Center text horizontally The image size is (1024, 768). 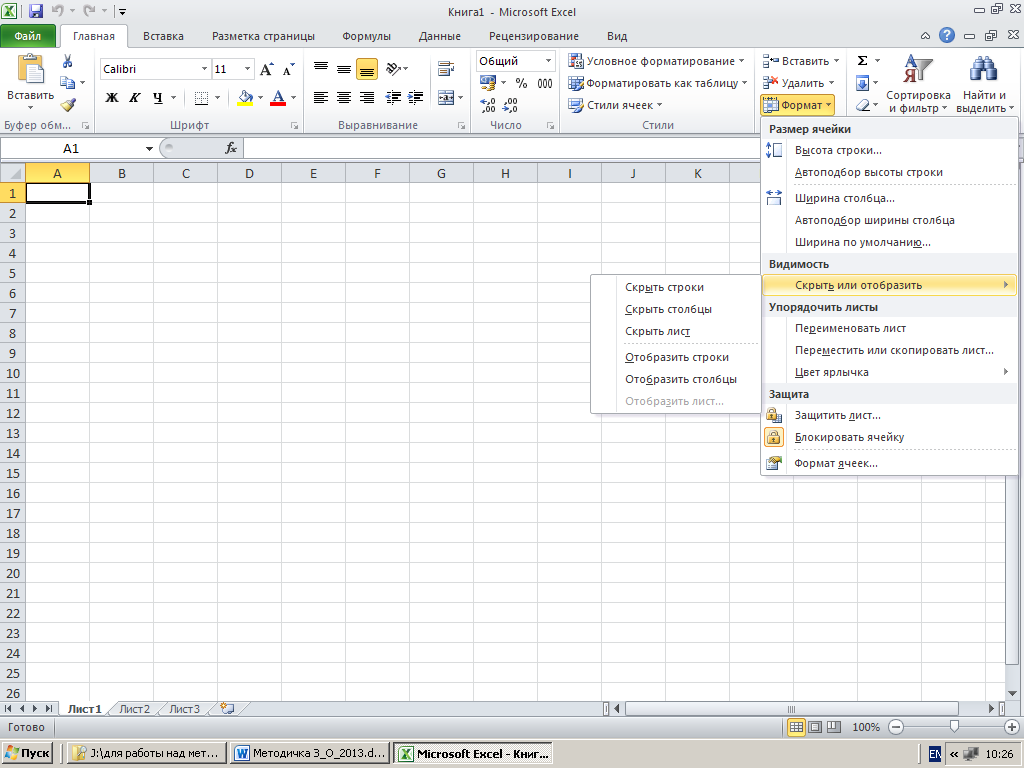(x=344, y=98)
